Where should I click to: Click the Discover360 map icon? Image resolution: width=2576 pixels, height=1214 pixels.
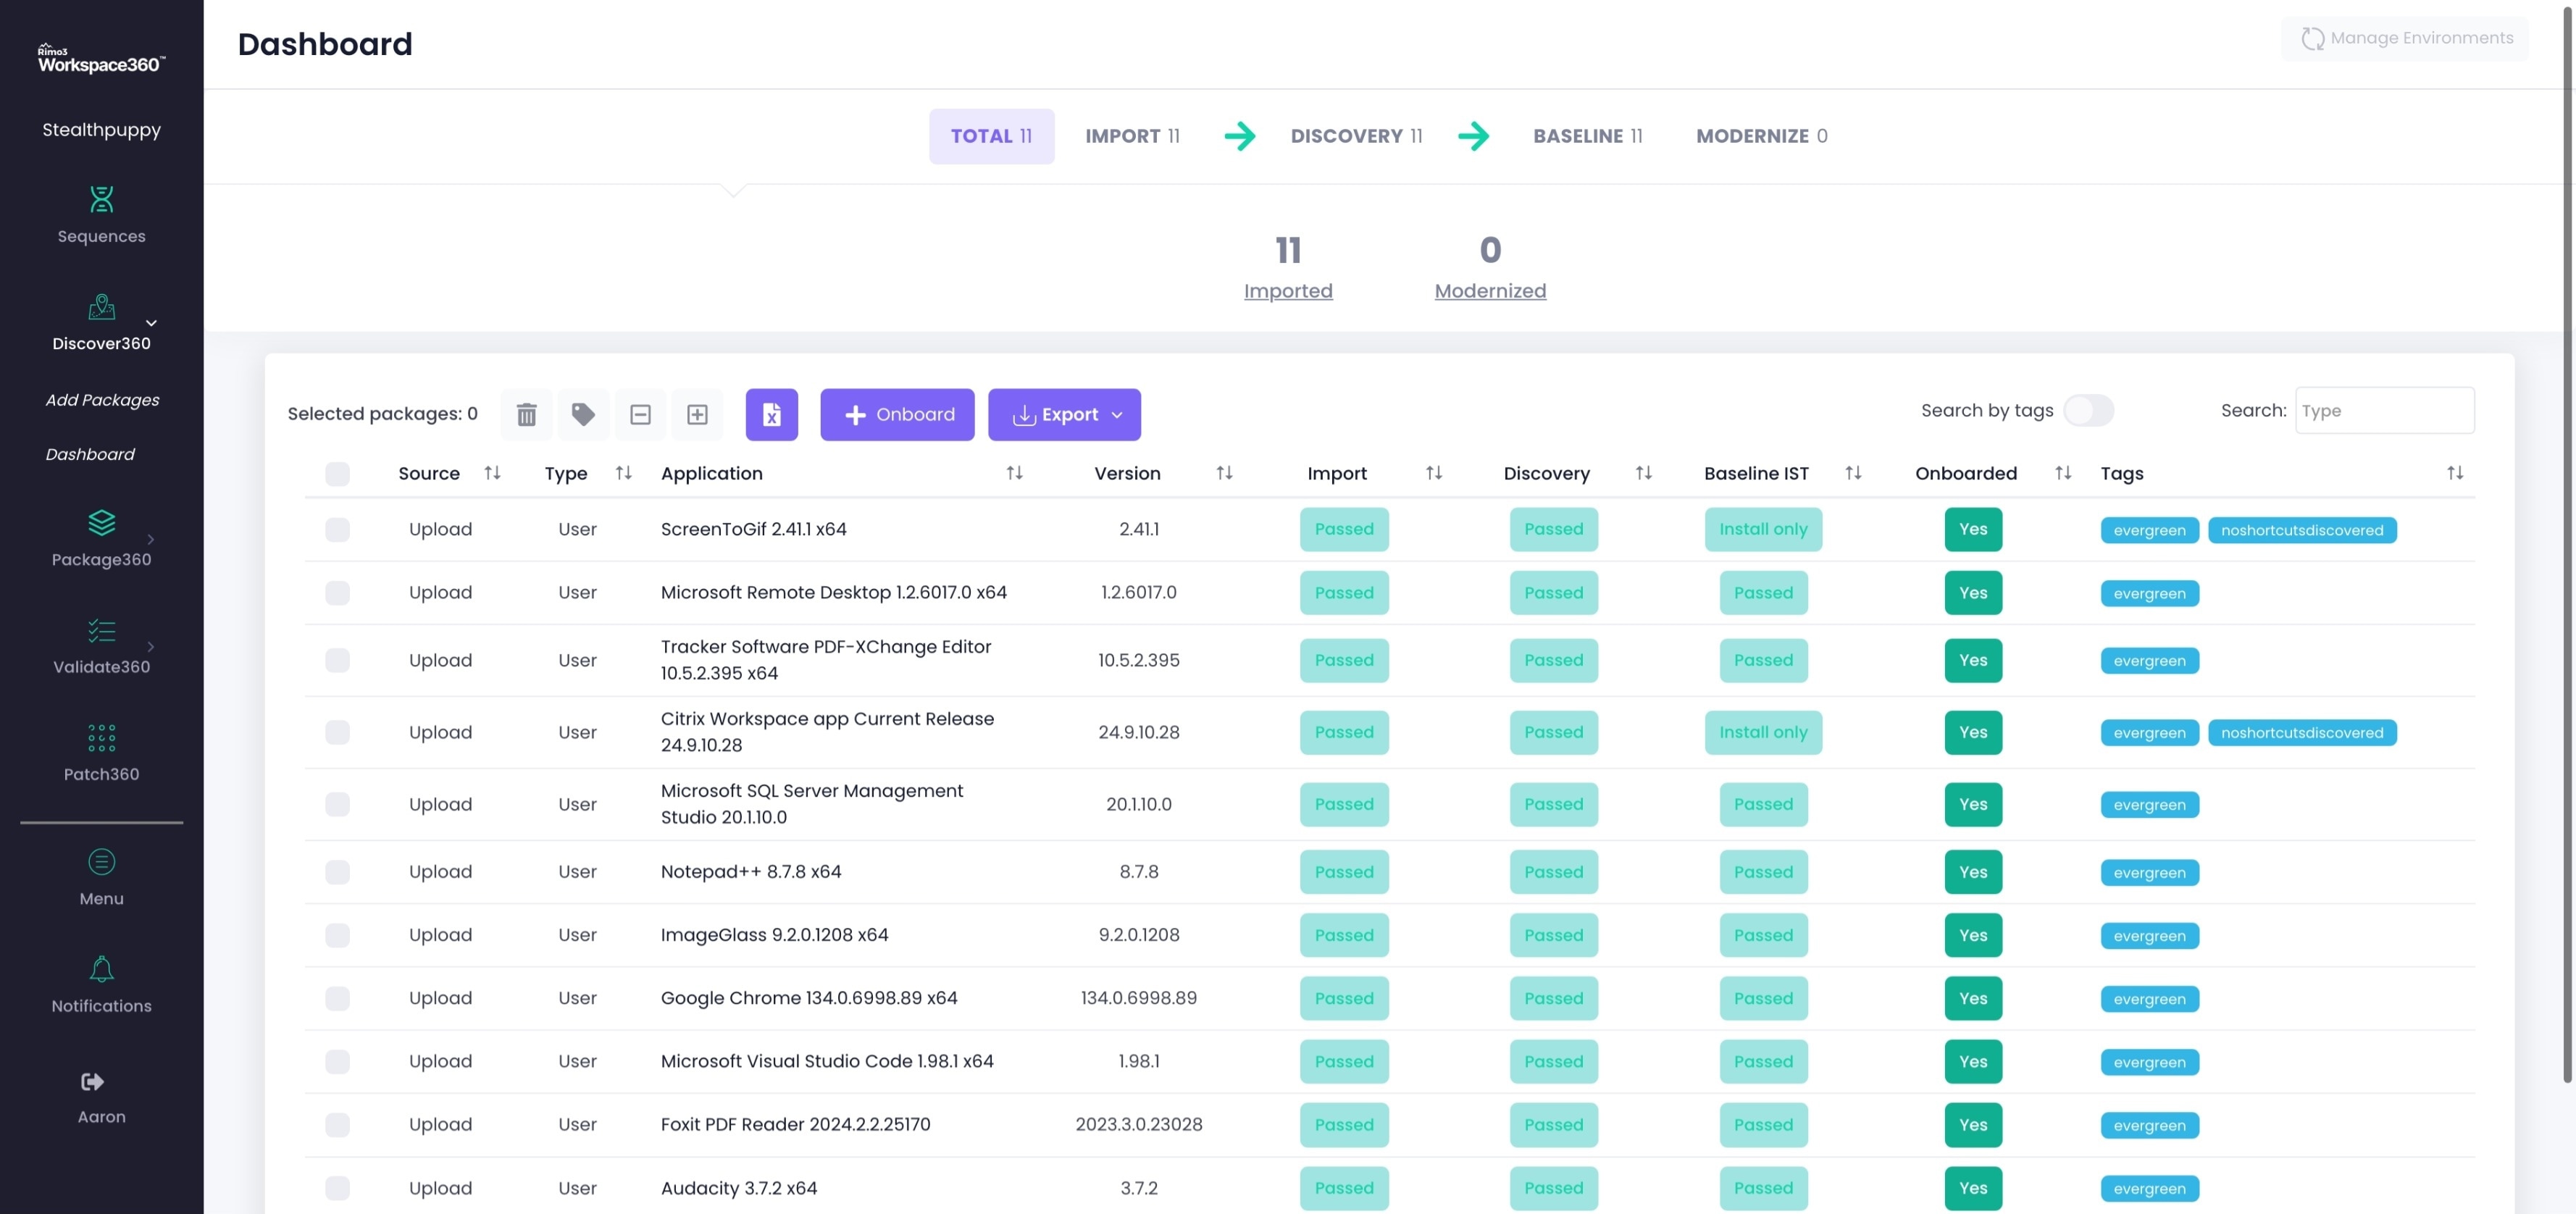coord(101,306)
